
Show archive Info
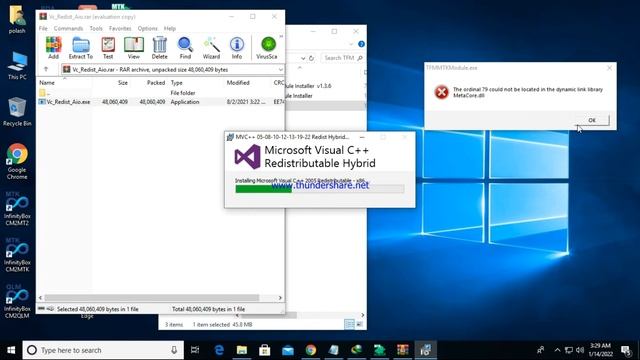point(237,48)
